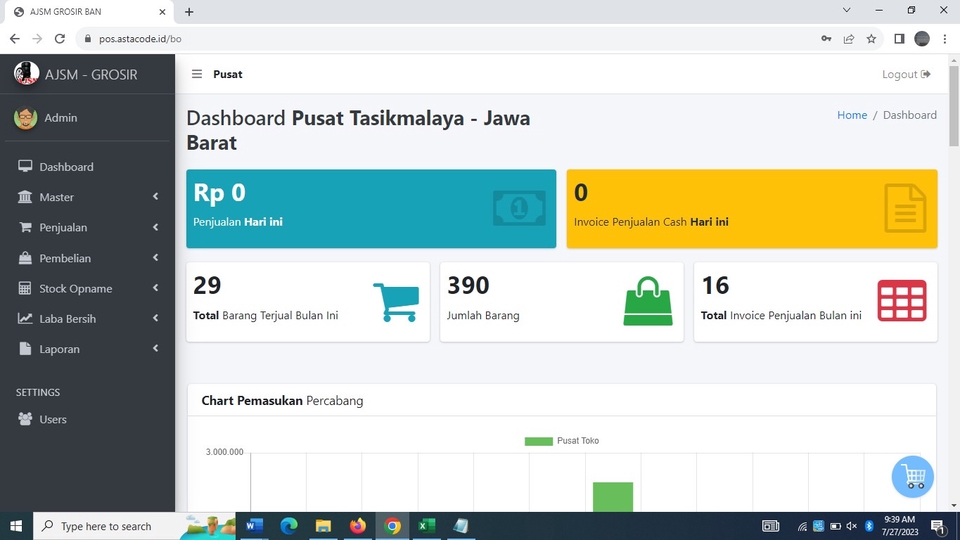The height and width of the screenshot is (540, 960).
Task: Click the Penjualan cart icon in sidebar
Action: (25, 227)
